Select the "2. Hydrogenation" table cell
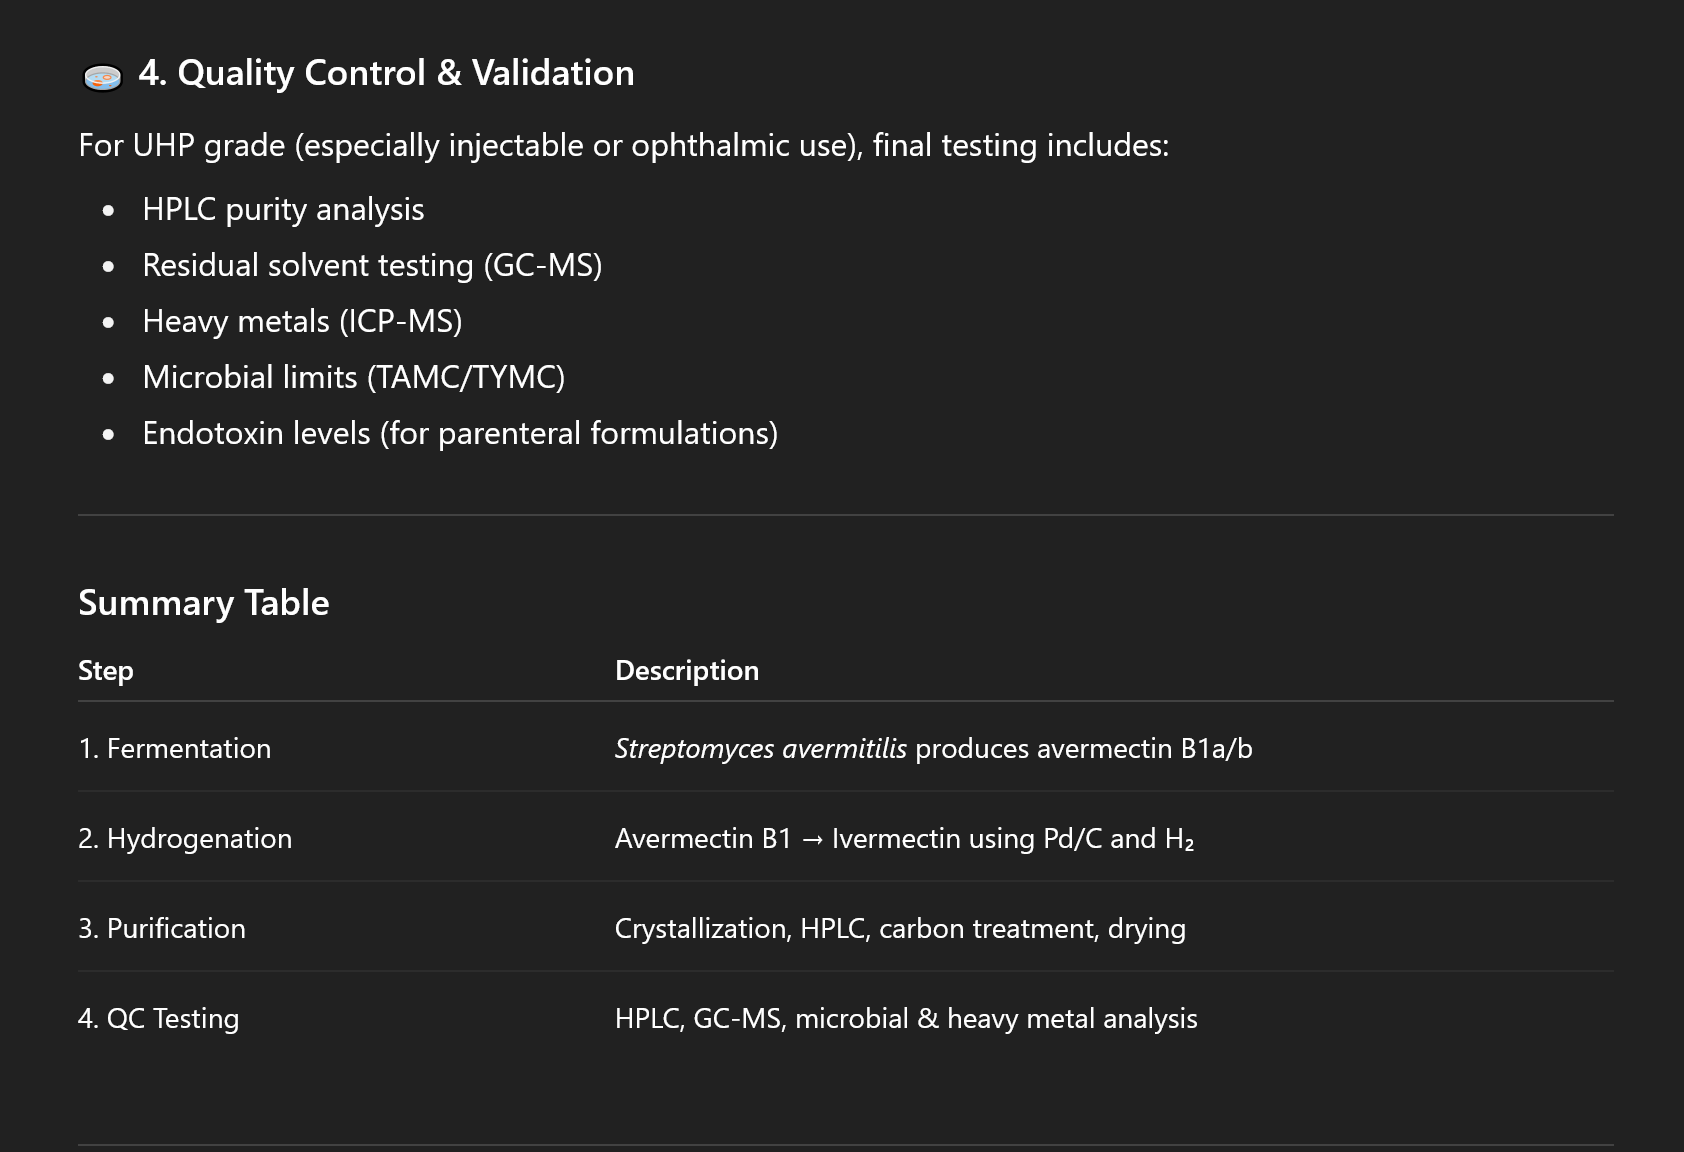The width and height of the screenshot is (1684, 1152). click(185, 839)
